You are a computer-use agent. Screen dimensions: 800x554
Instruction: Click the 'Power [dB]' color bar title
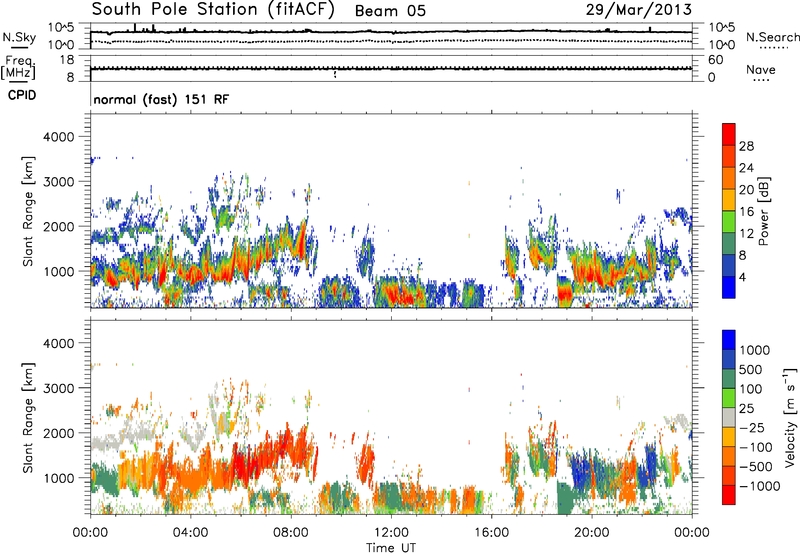click(764, 211)
